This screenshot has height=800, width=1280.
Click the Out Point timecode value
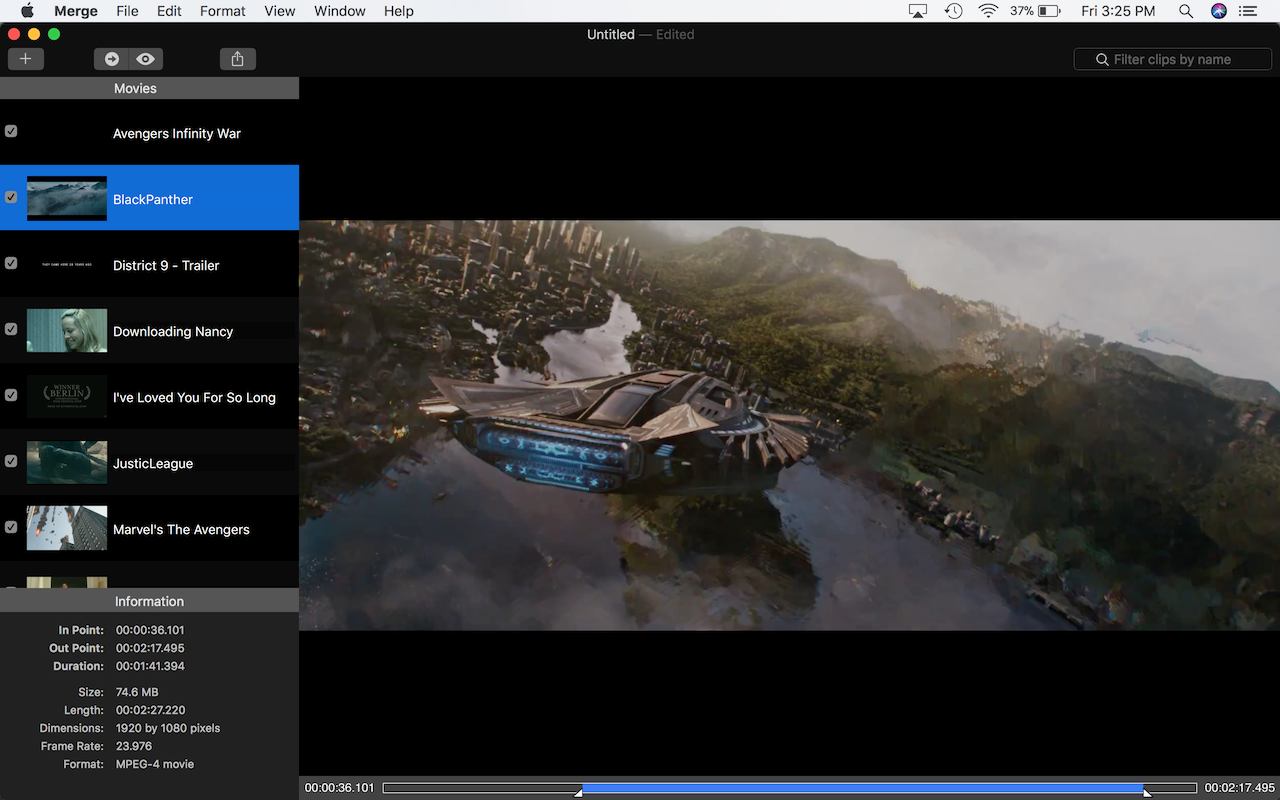coord(150,648)
